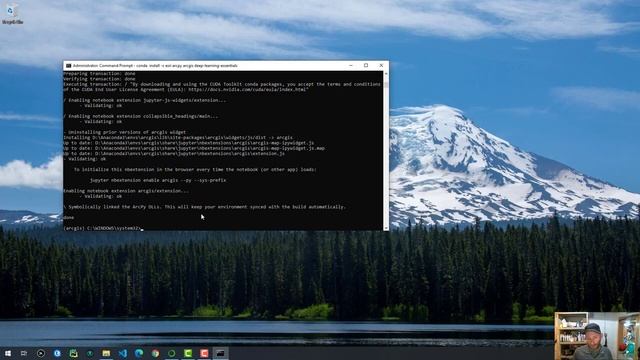Open File Explorer from the taskbar

106,353
